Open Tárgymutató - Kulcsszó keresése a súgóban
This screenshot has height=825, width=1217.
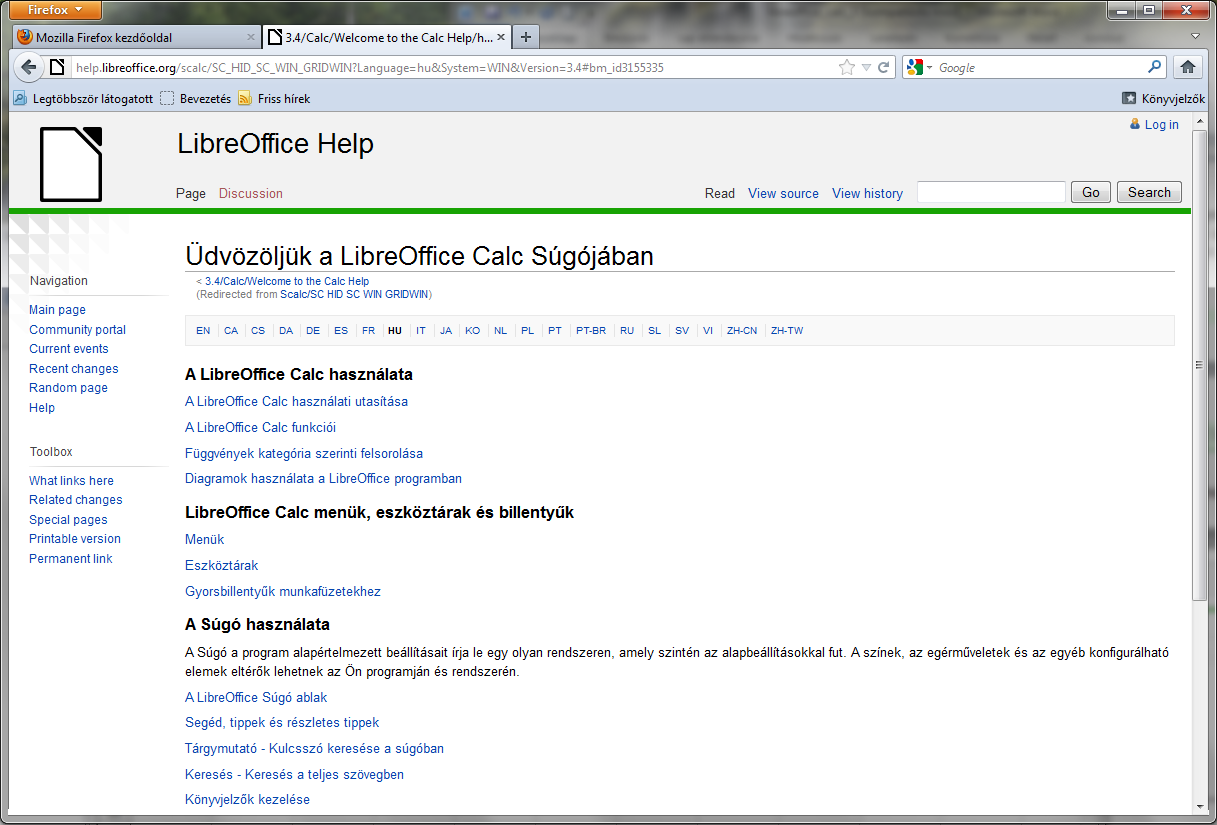pyautogui.click(x=314, y=749)
